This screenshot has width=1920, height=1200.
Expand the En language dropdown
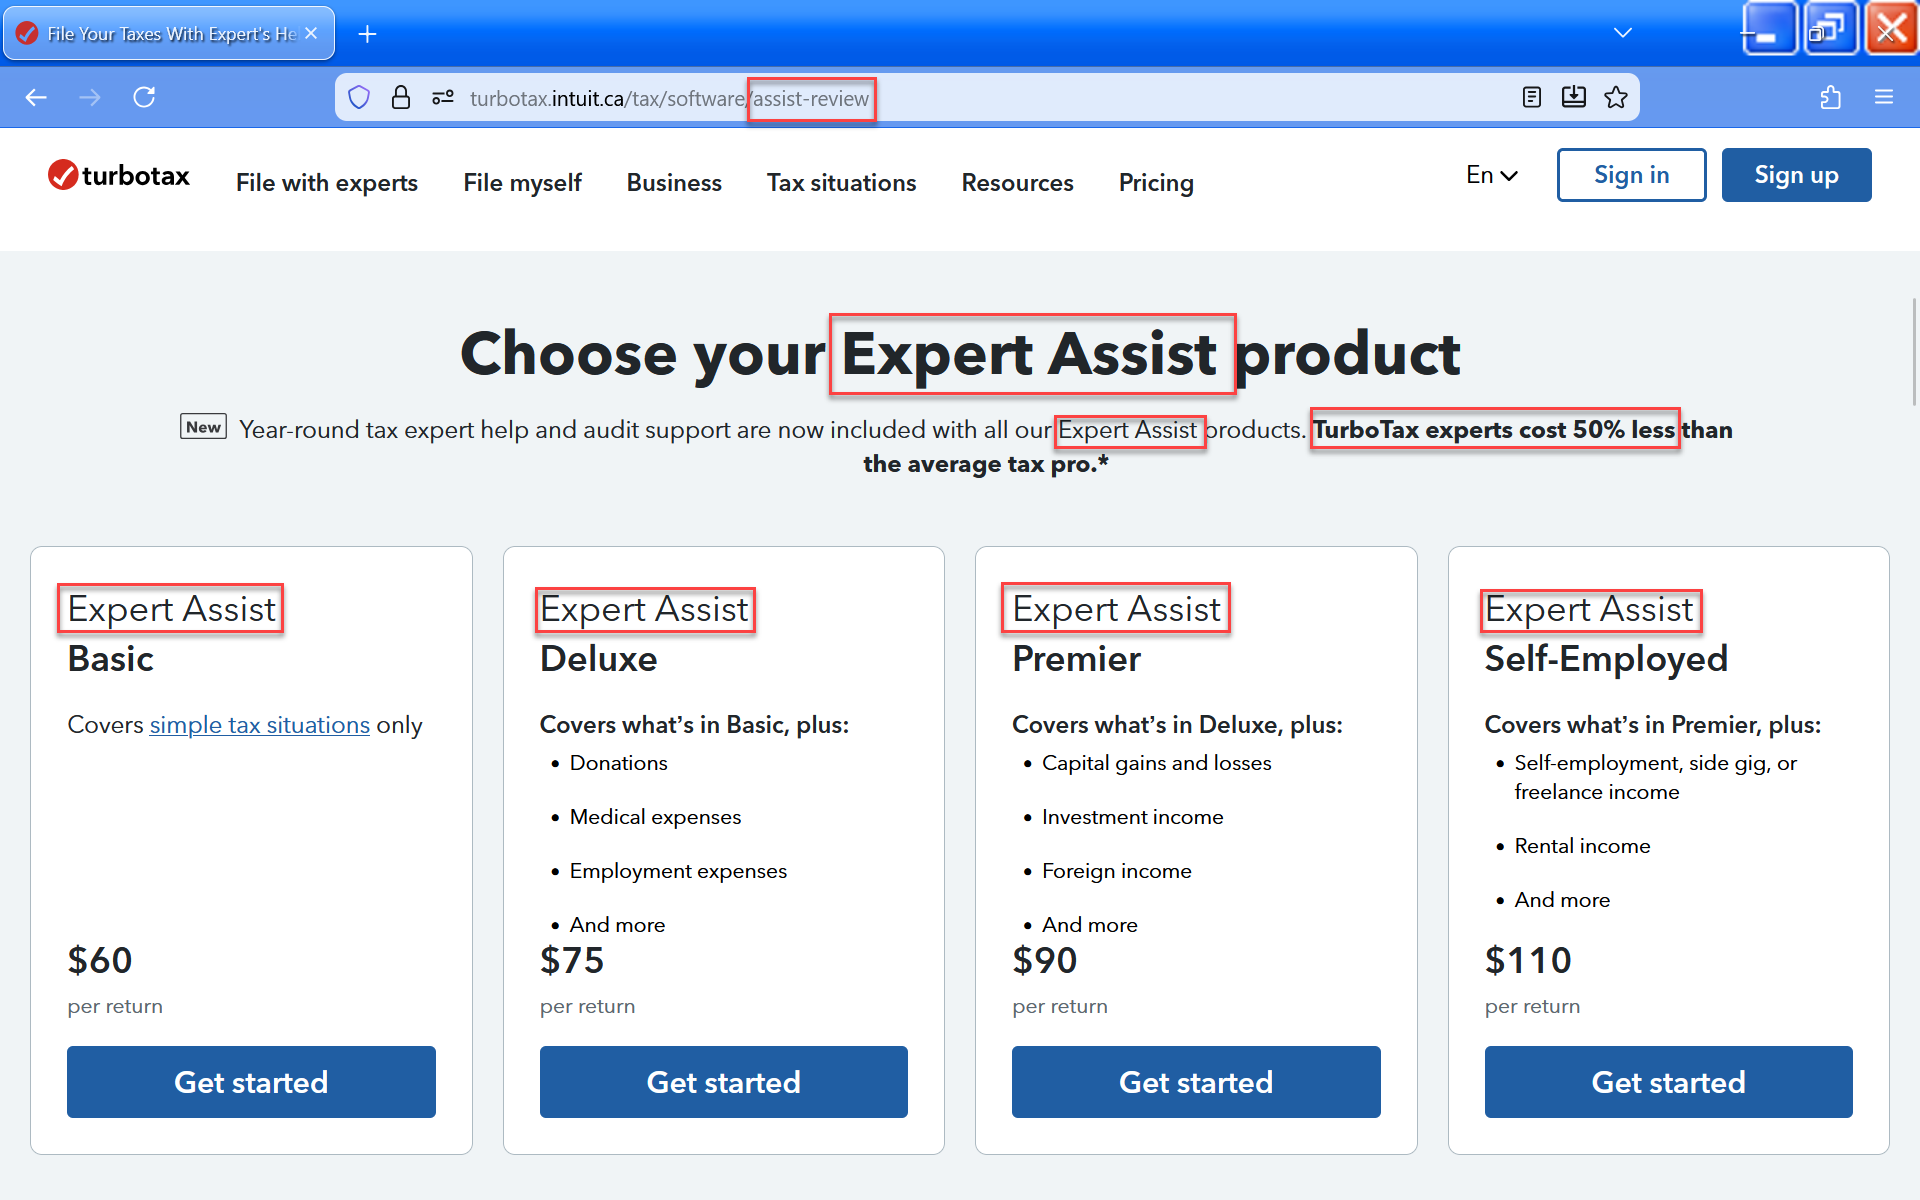[x=1491, y=175]
